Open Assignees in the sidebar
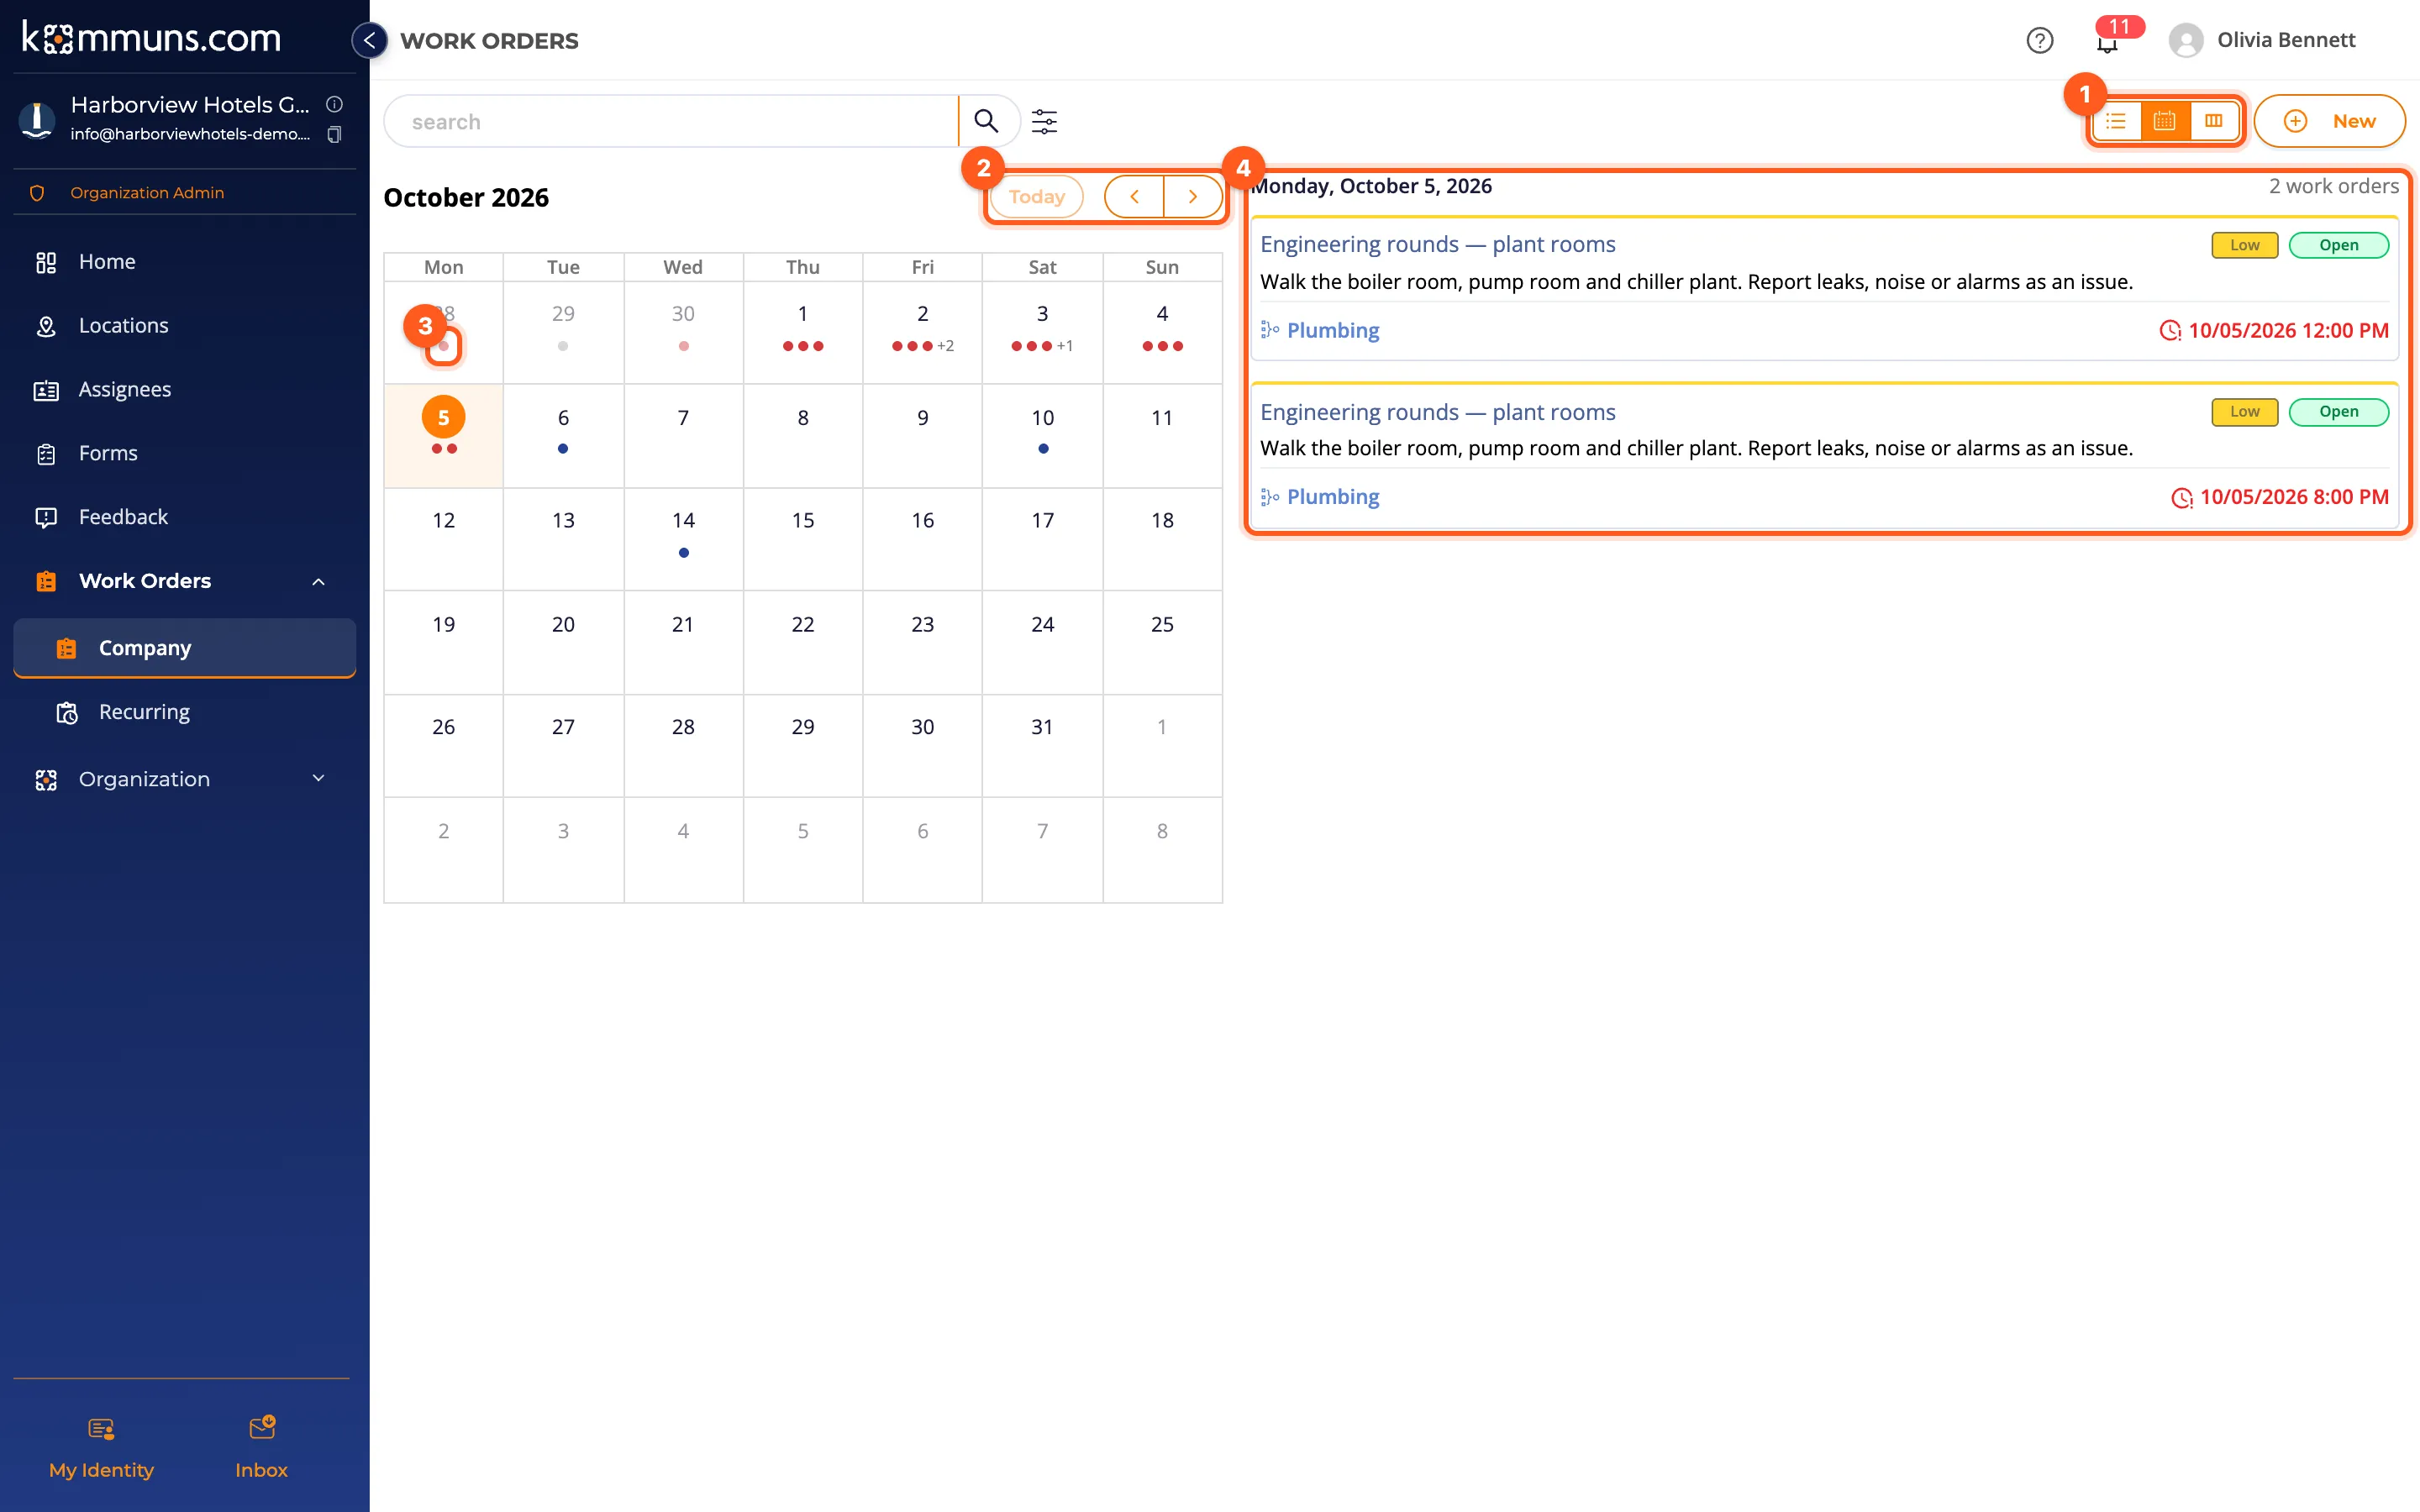This screenshot has width=2420, height=1512. coord(184,389)
